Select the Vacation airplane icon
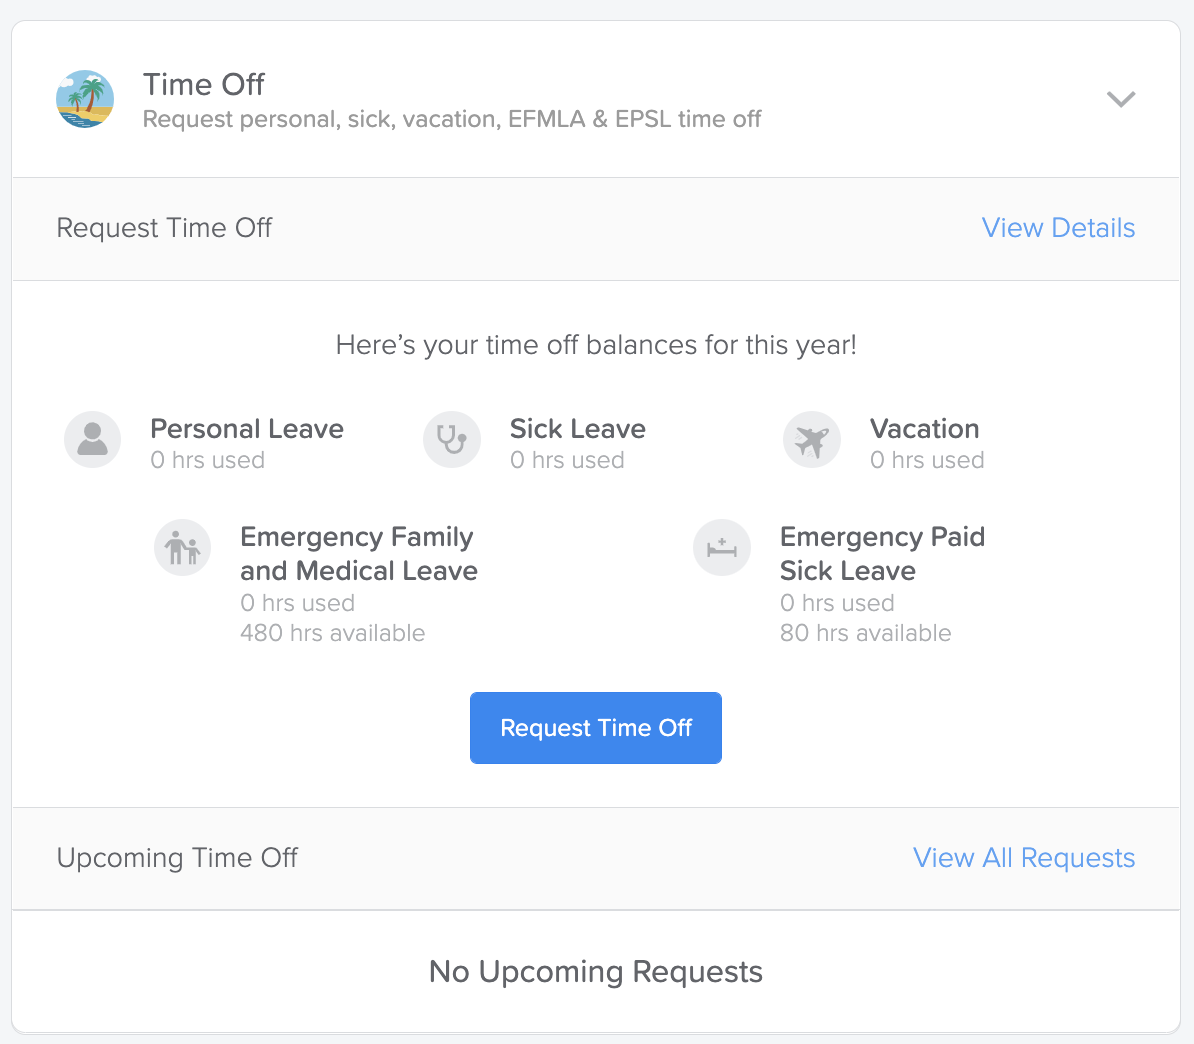Viewport: 1194px width, 1044px height. pos(812,439)
